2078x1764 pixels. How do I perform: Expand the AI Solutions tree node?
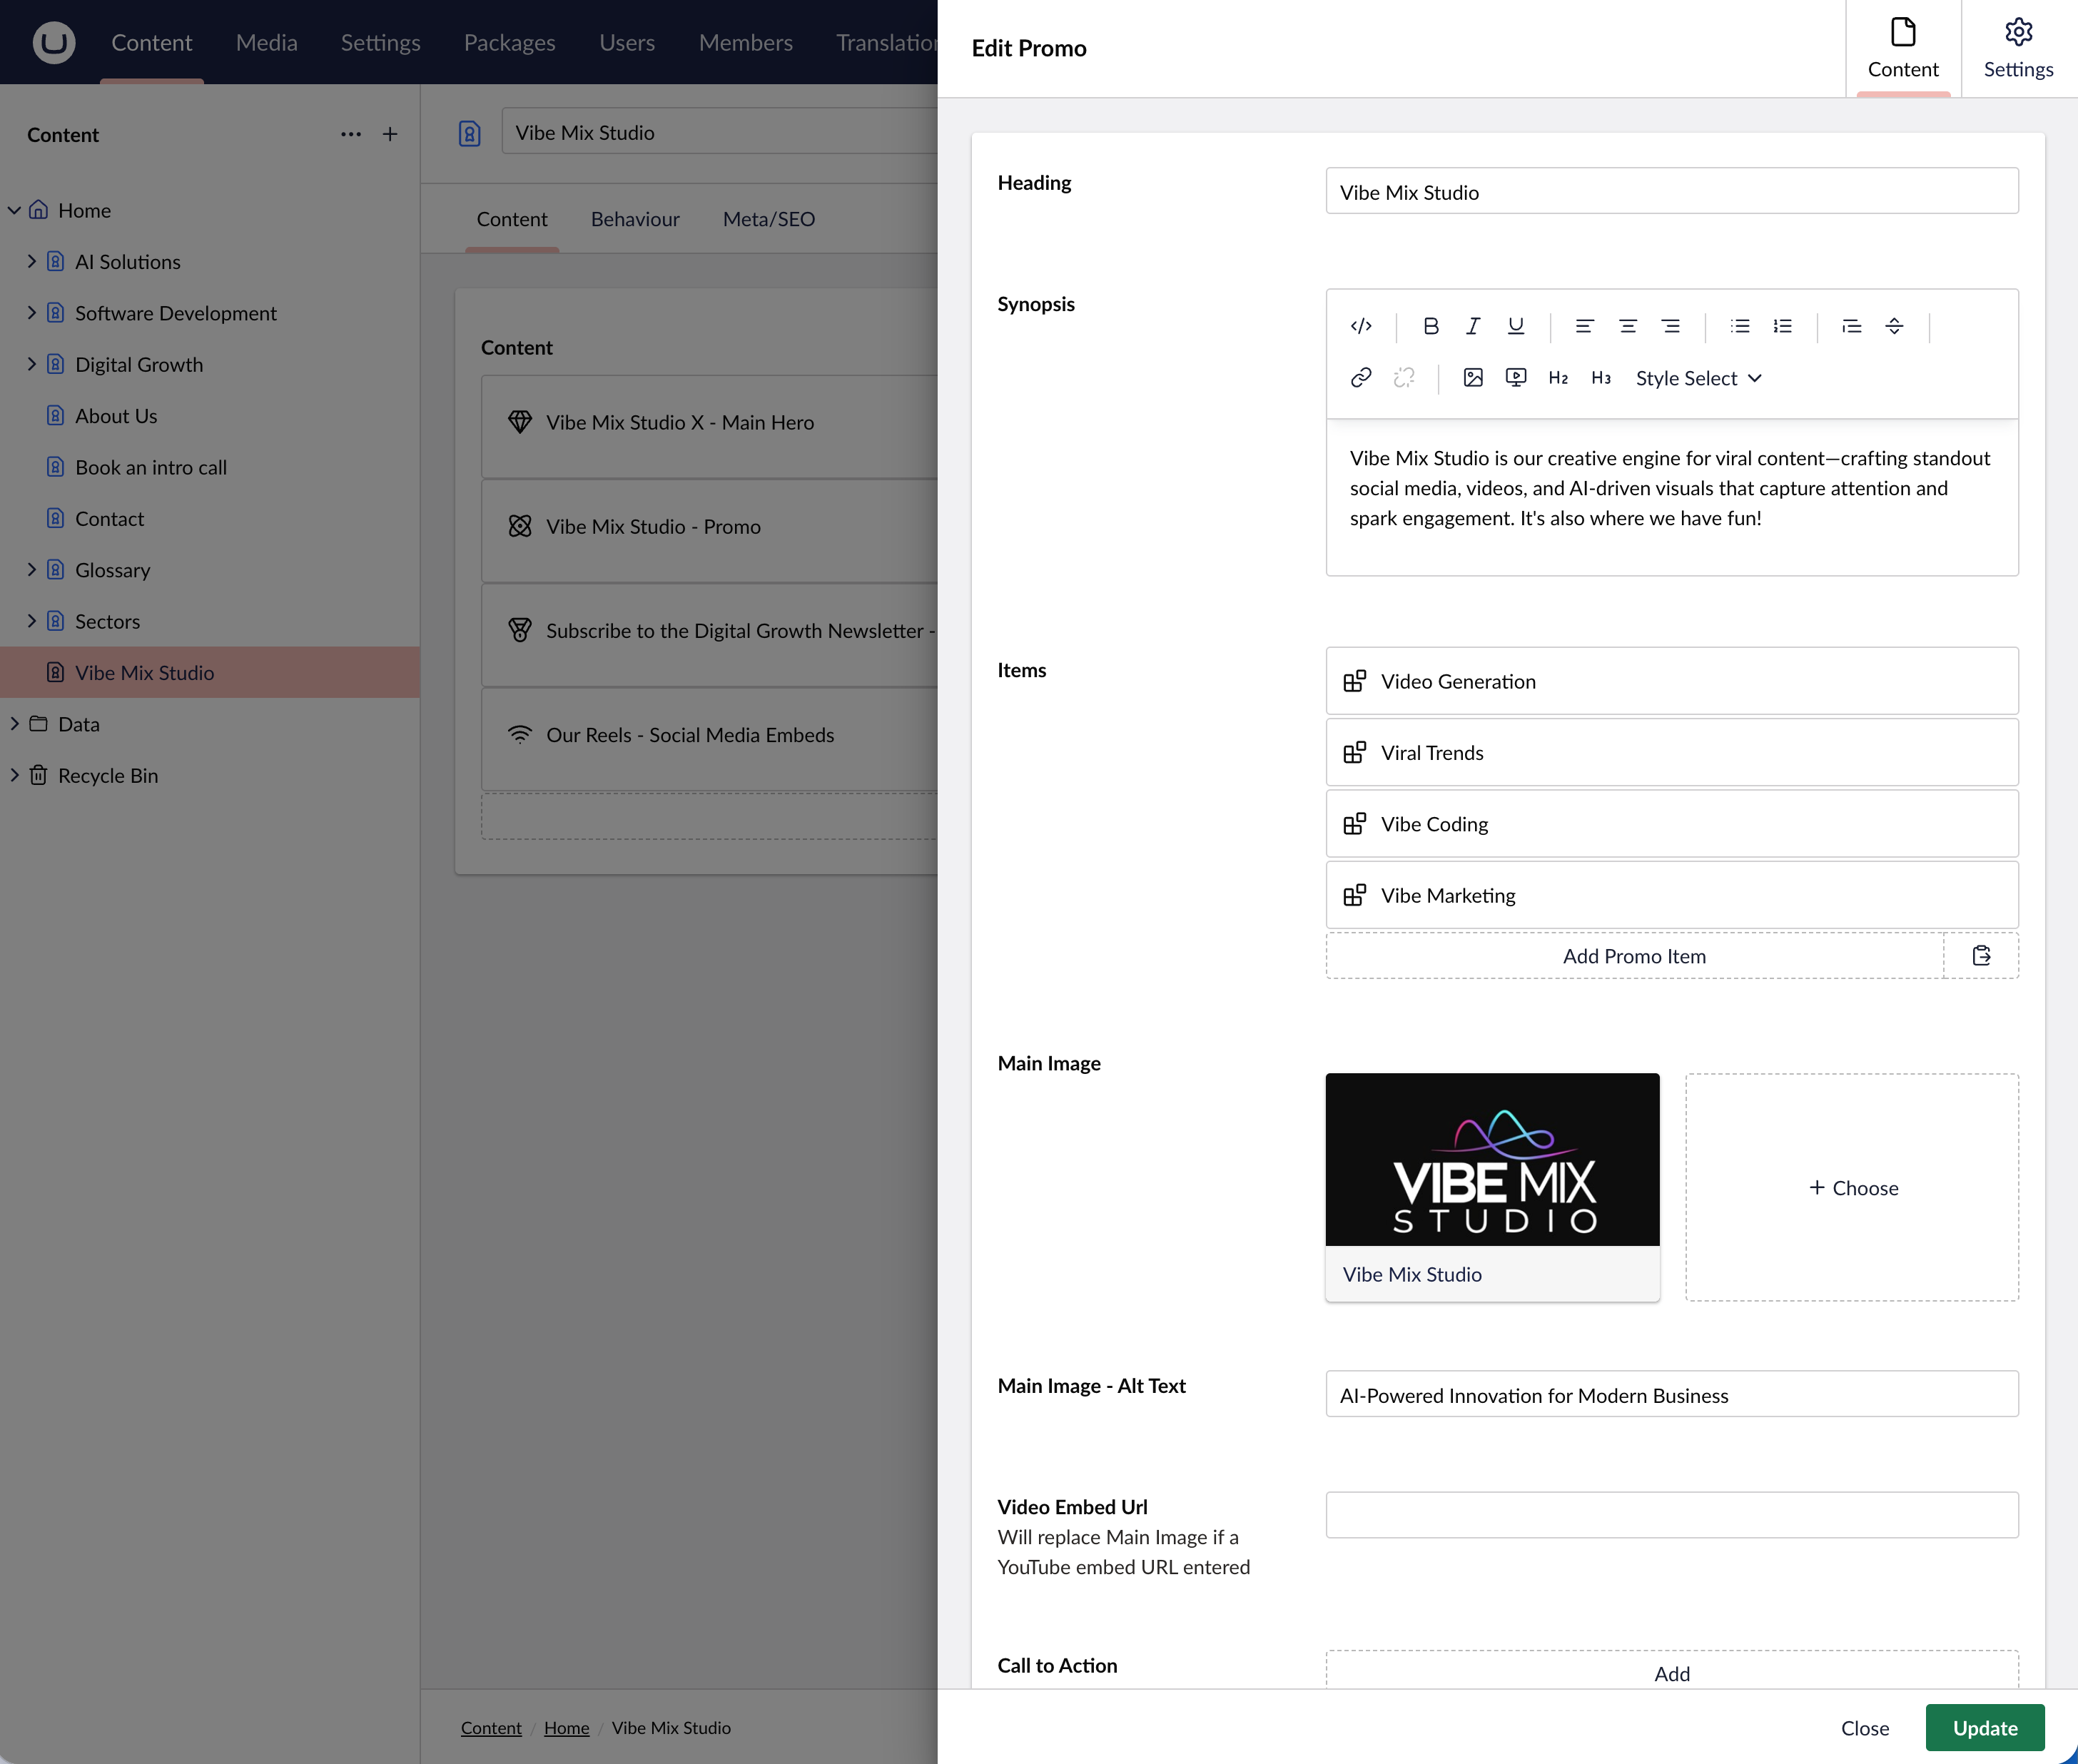(x=32, y=262)
